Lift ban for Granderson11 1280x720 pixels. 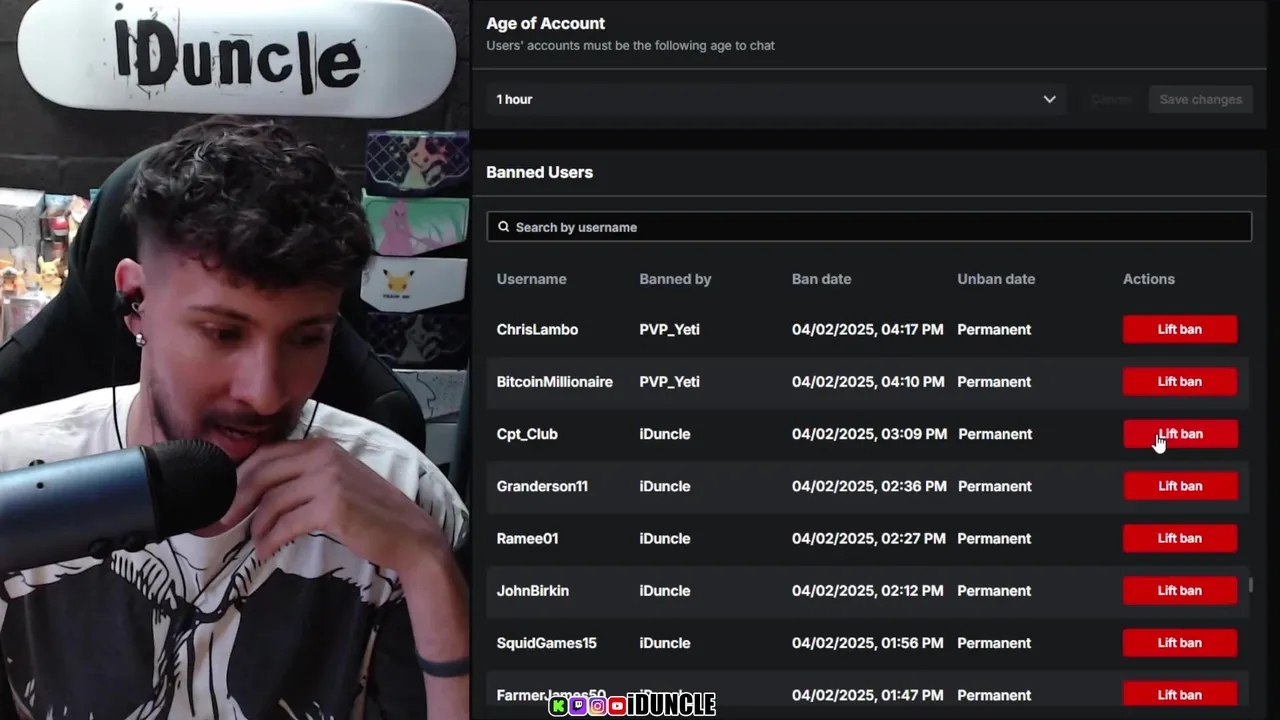(x=1180, y=486)
